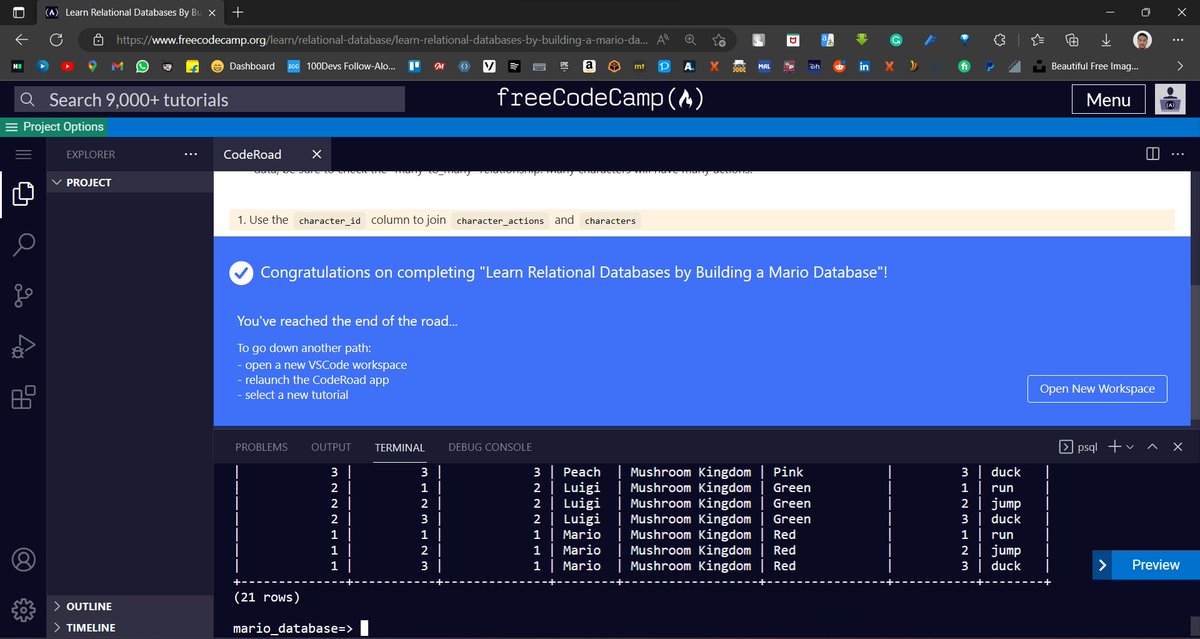The image size is (1200, 639).
Task: Go back to the previous page
Action: coord(20,39)
